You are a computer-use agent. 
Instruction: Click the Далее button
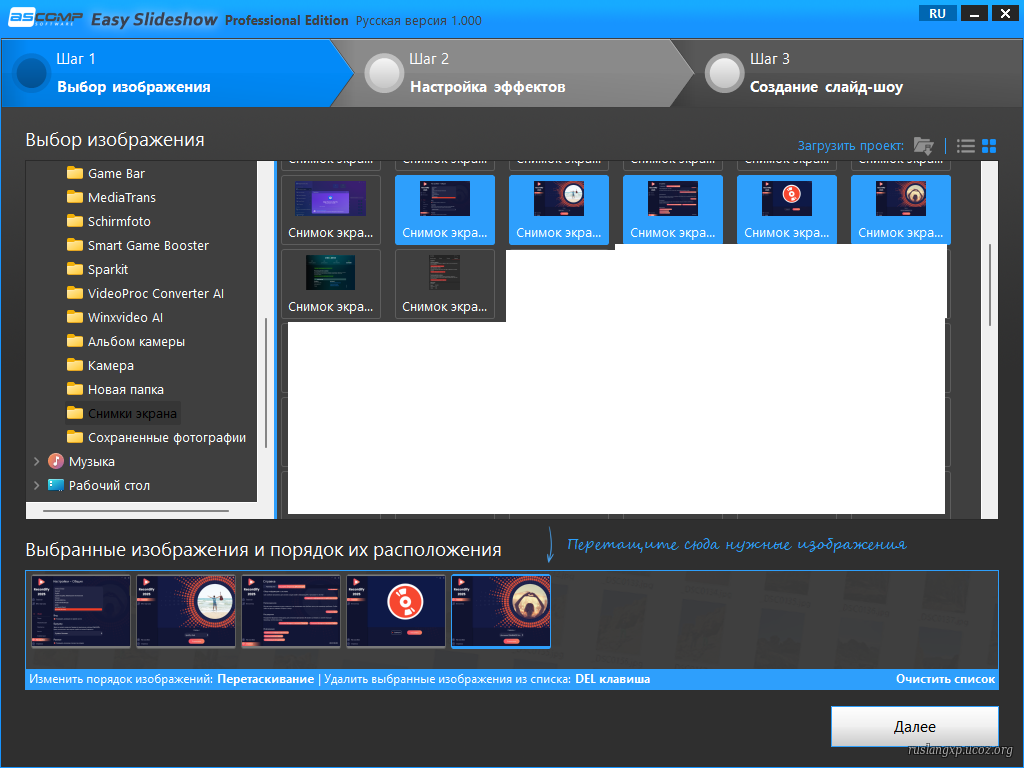(914, 726)
